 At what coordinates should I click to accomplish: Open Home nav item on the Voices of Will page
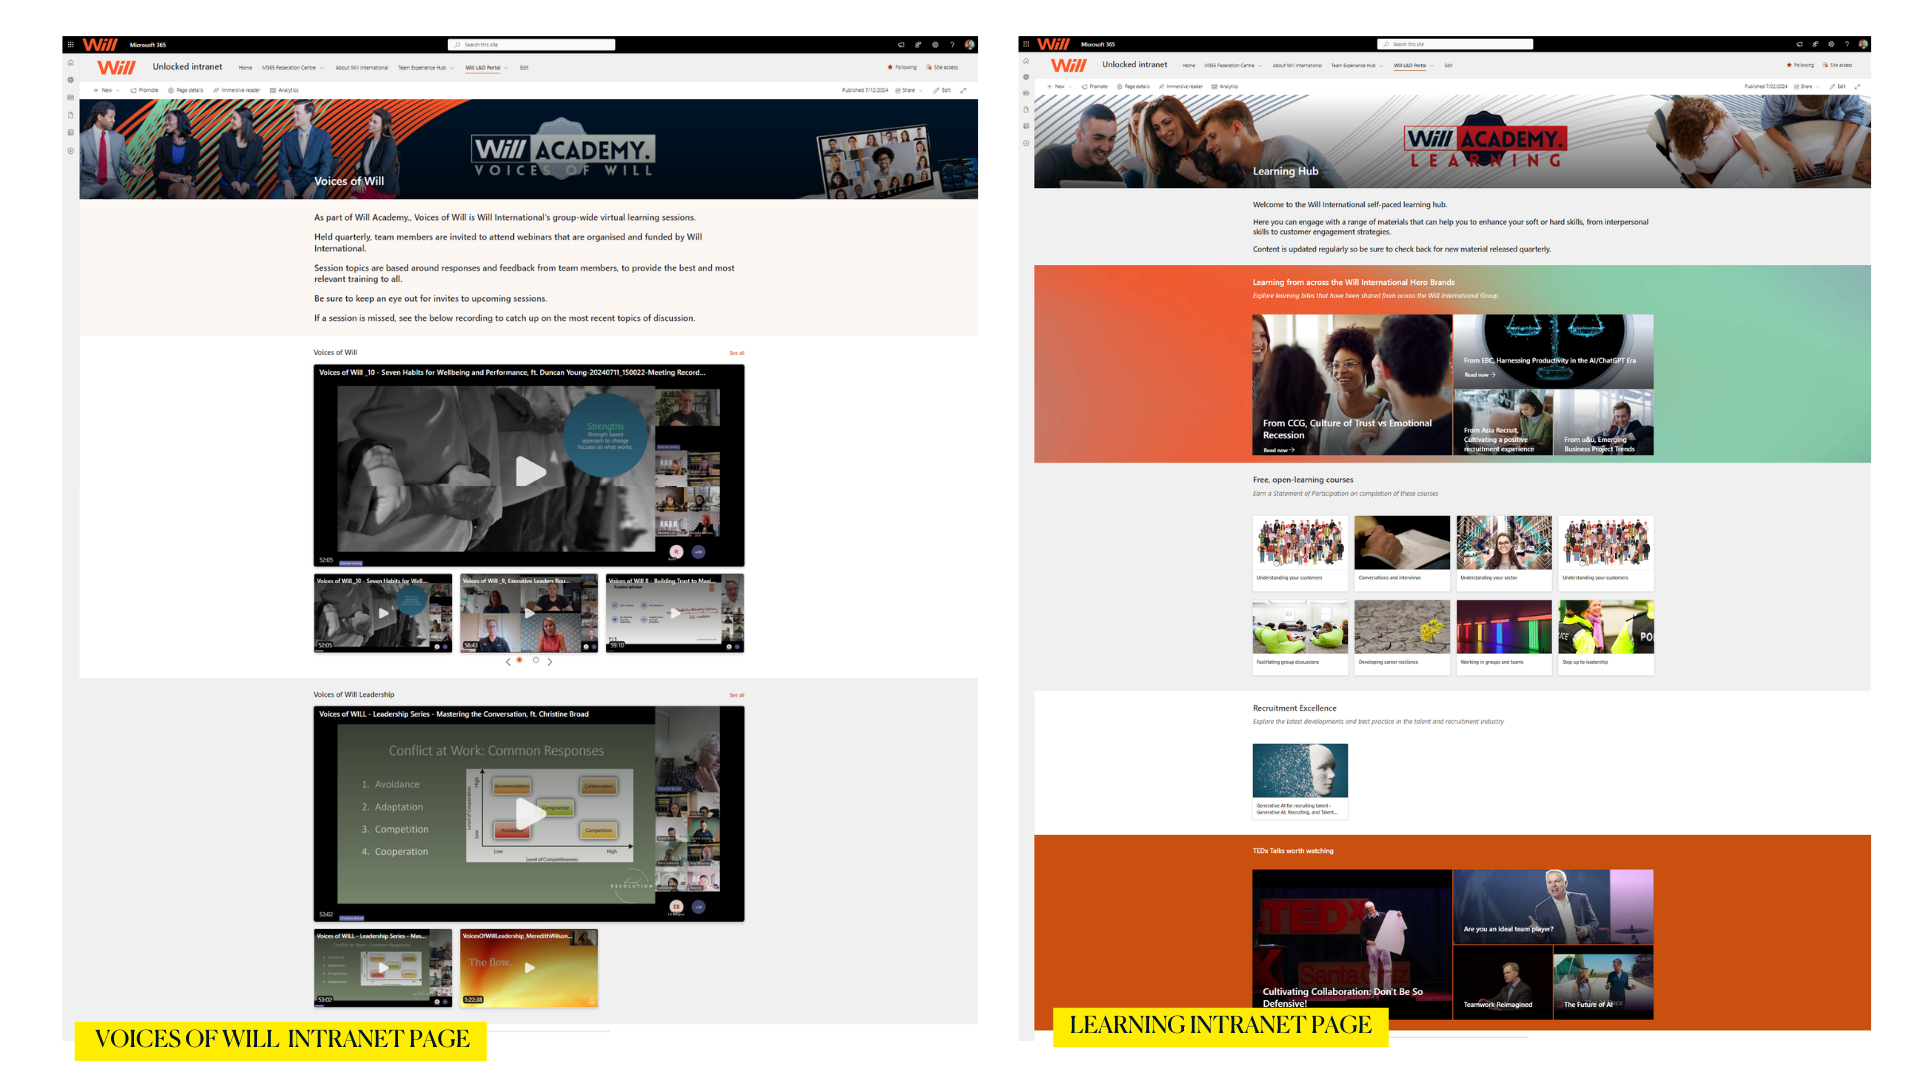tap(245, 68)
